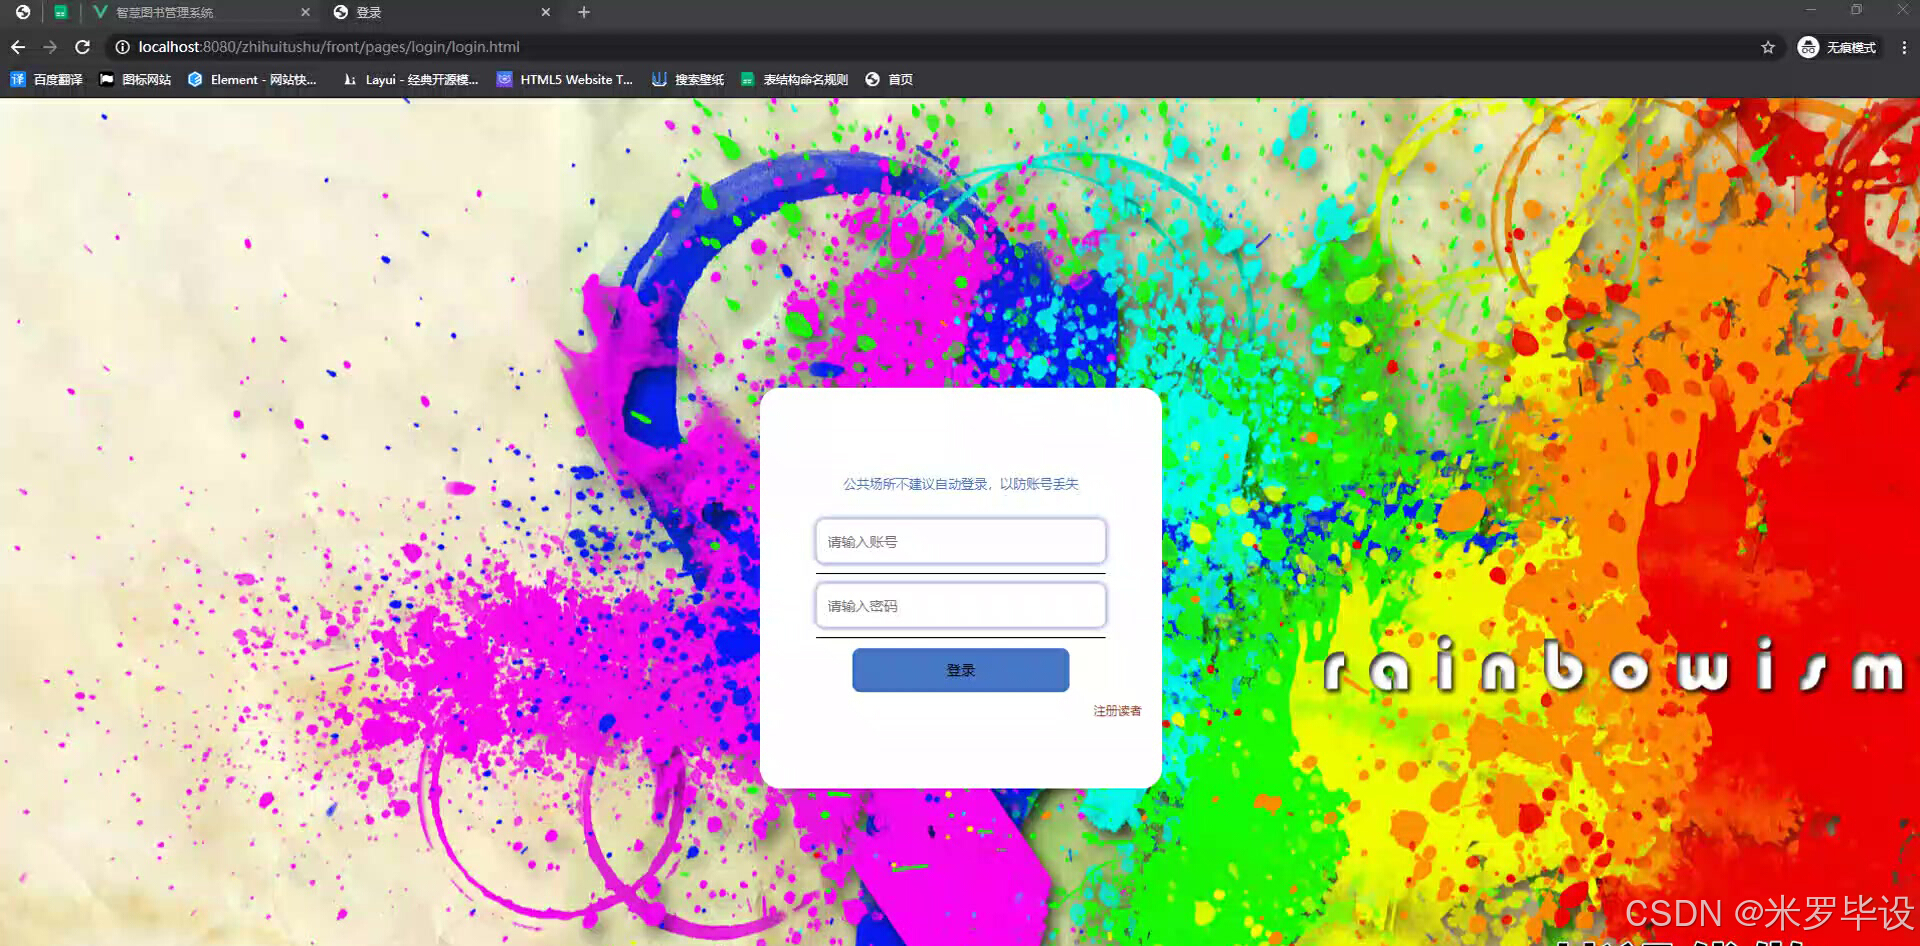Minimize the browser window
Viewport: 1920px width, 946px height.
[1810, 10]
